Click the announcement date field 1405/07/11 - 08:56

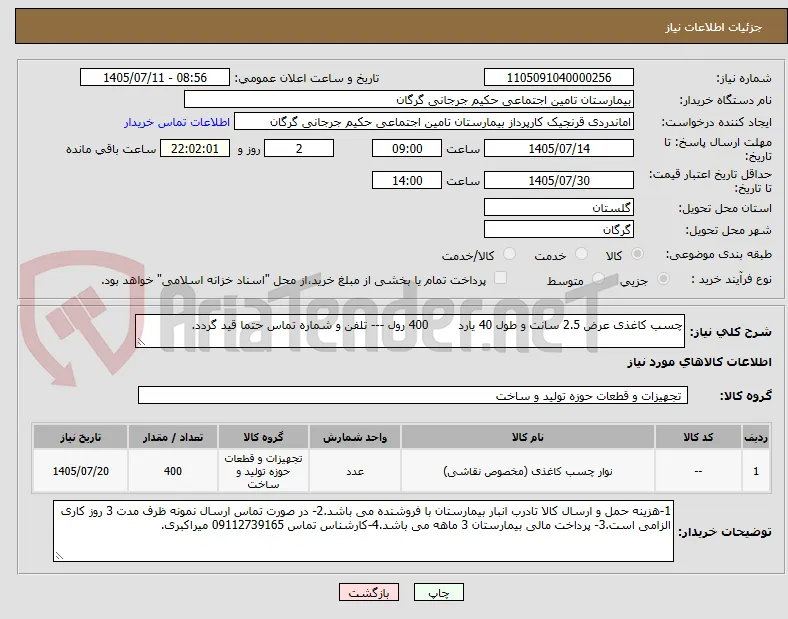[155, 77]
